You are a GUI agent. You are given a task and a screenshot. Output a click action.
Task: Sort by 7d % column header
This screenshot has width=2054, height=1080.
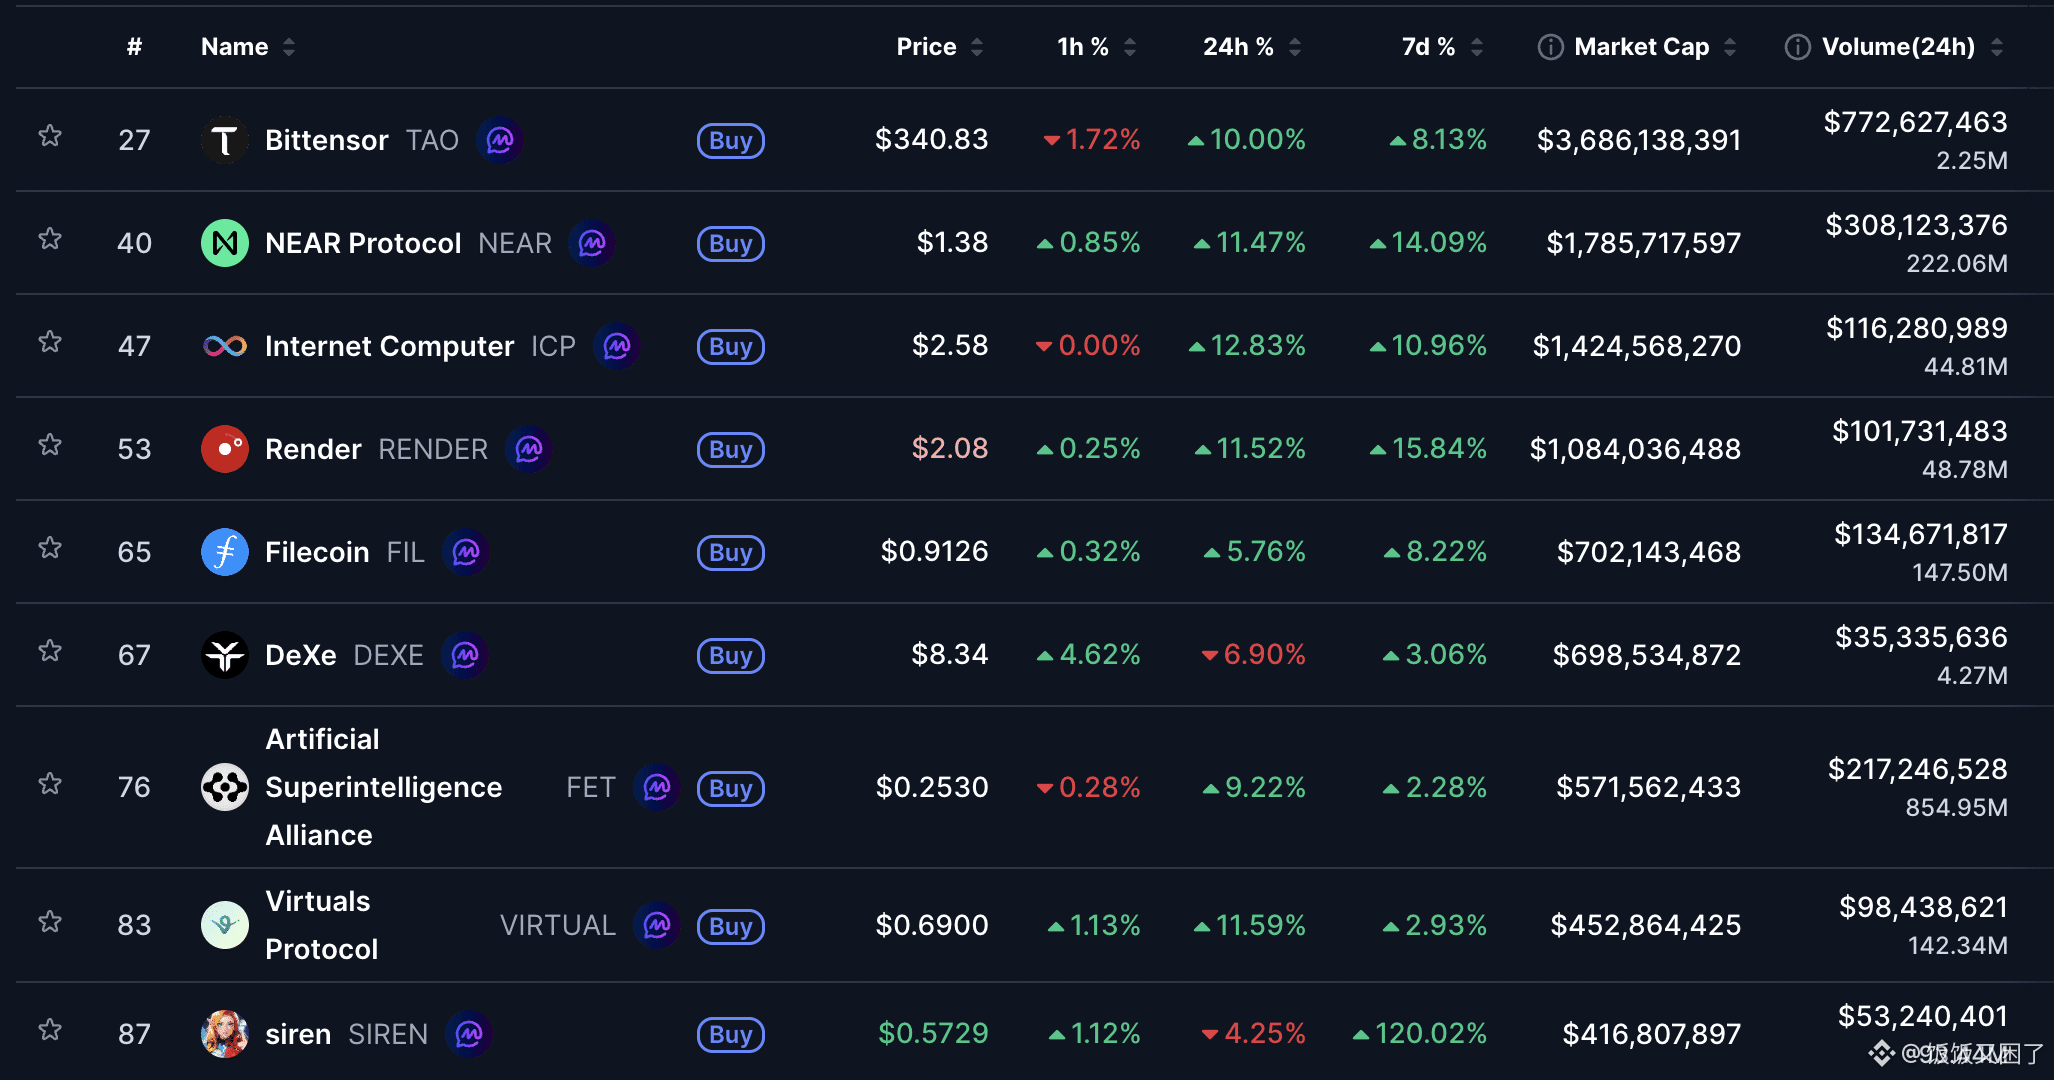1440,47
